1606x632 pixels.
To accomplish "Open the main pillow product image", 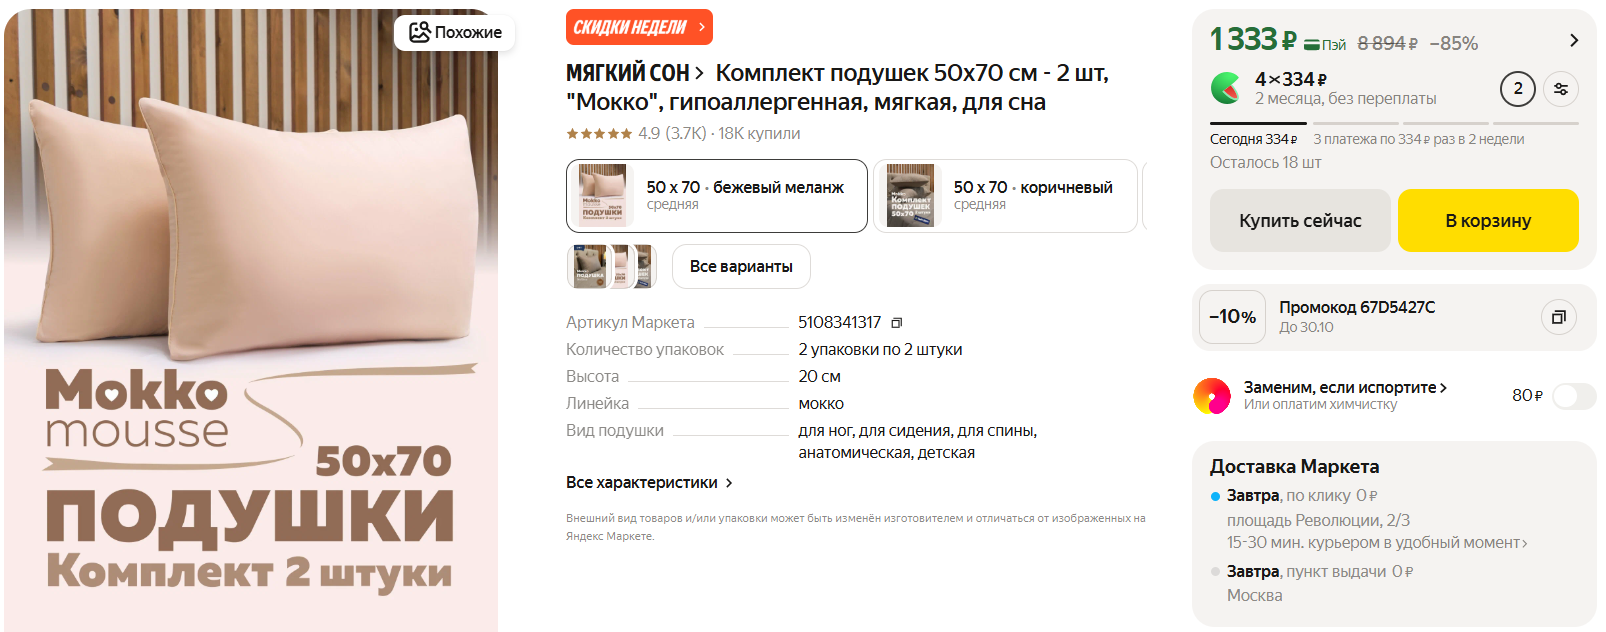I will tap(251, 320).
